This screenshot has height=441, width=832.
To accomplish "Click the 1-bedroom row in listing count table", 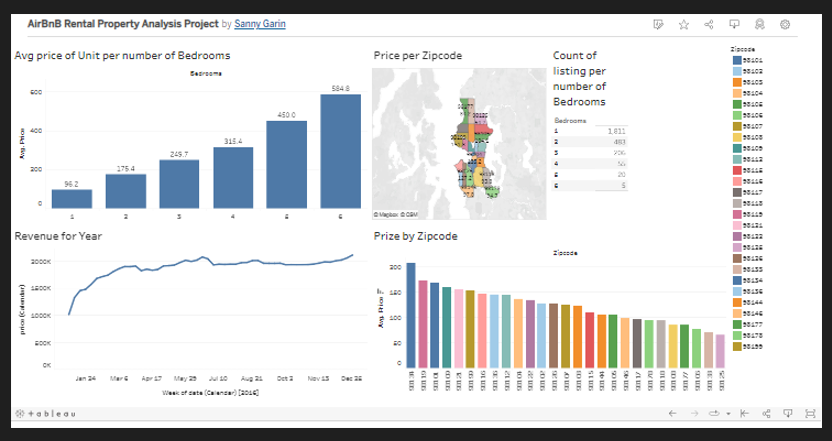I will pyautogui.click(x=590, y=130).
